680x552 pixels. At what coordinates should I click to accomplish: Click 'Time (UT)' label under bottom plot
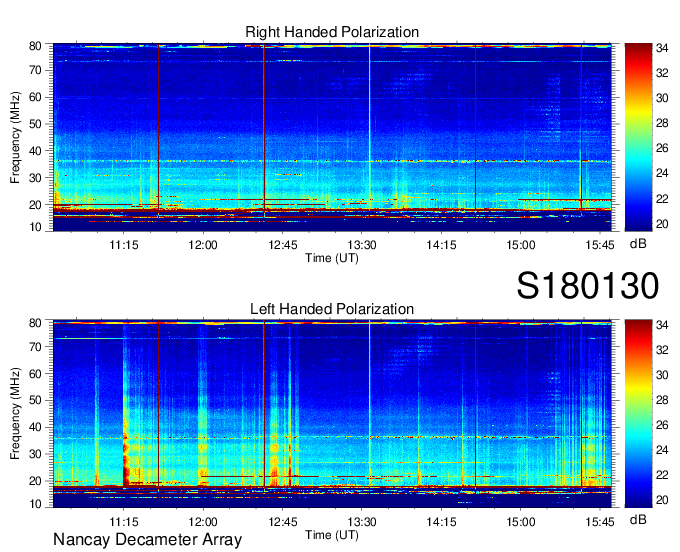click(332, 535)
